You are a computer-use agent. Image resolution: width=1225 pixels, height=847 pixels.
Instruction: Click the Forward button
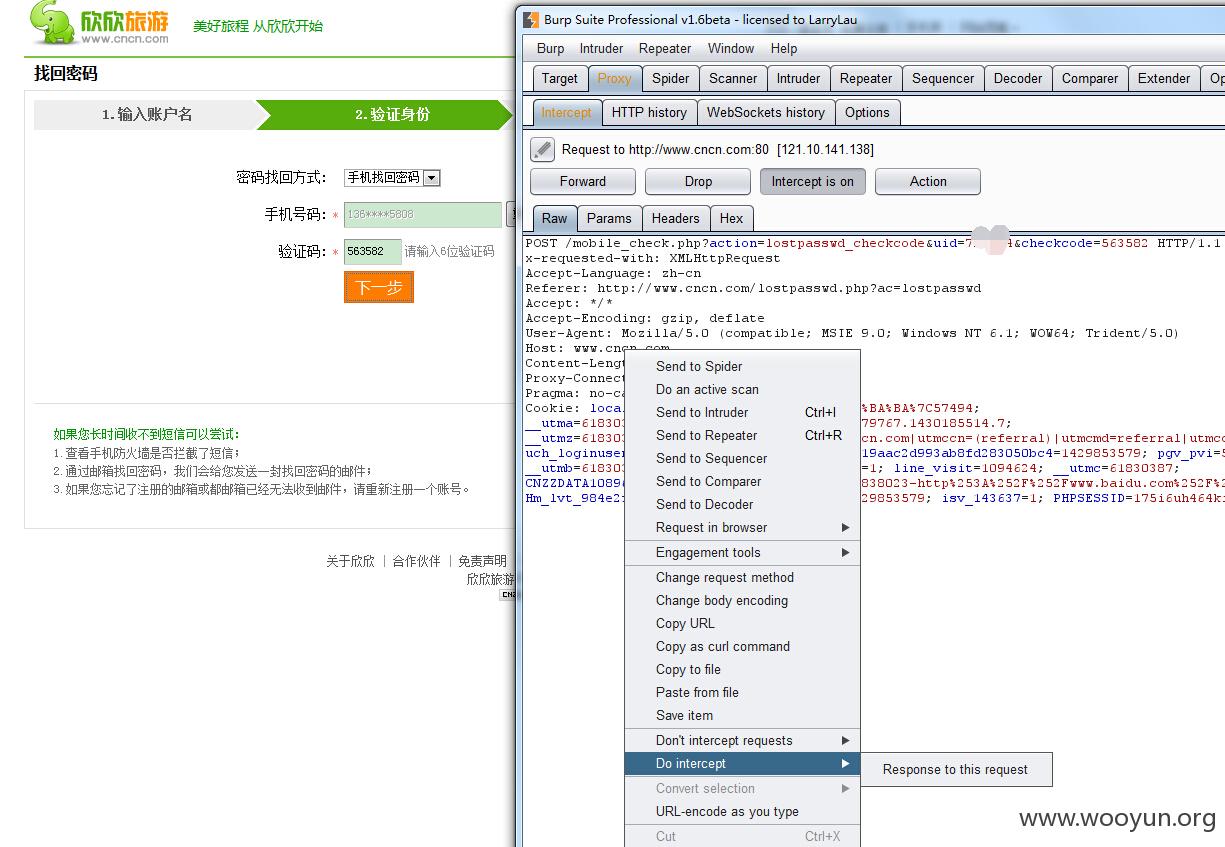coord(583,181)
